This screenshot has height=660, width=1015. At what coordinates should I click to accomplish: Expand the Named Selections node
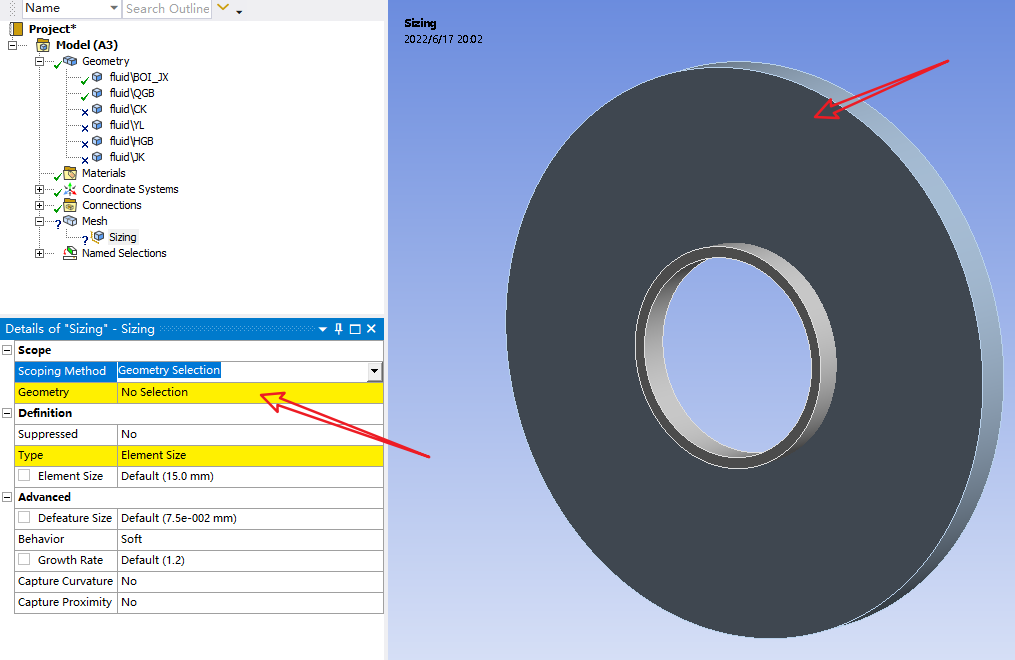click(x=40, y=253)
